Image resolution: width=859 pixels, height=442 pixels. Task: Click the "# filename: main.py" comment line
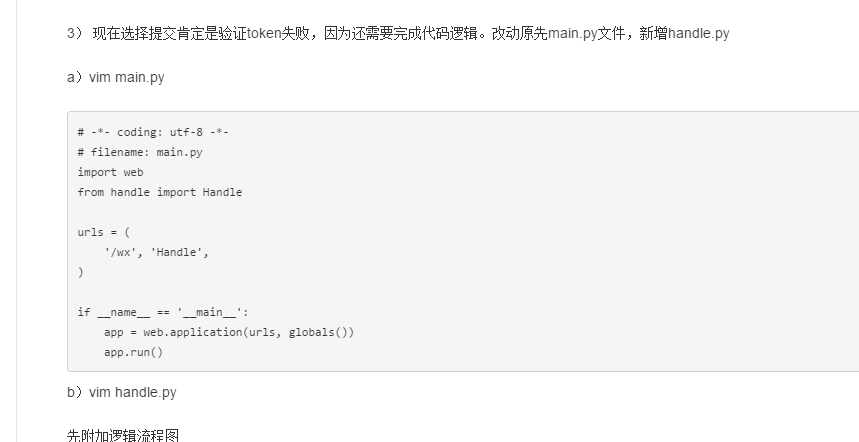[140, 152]
